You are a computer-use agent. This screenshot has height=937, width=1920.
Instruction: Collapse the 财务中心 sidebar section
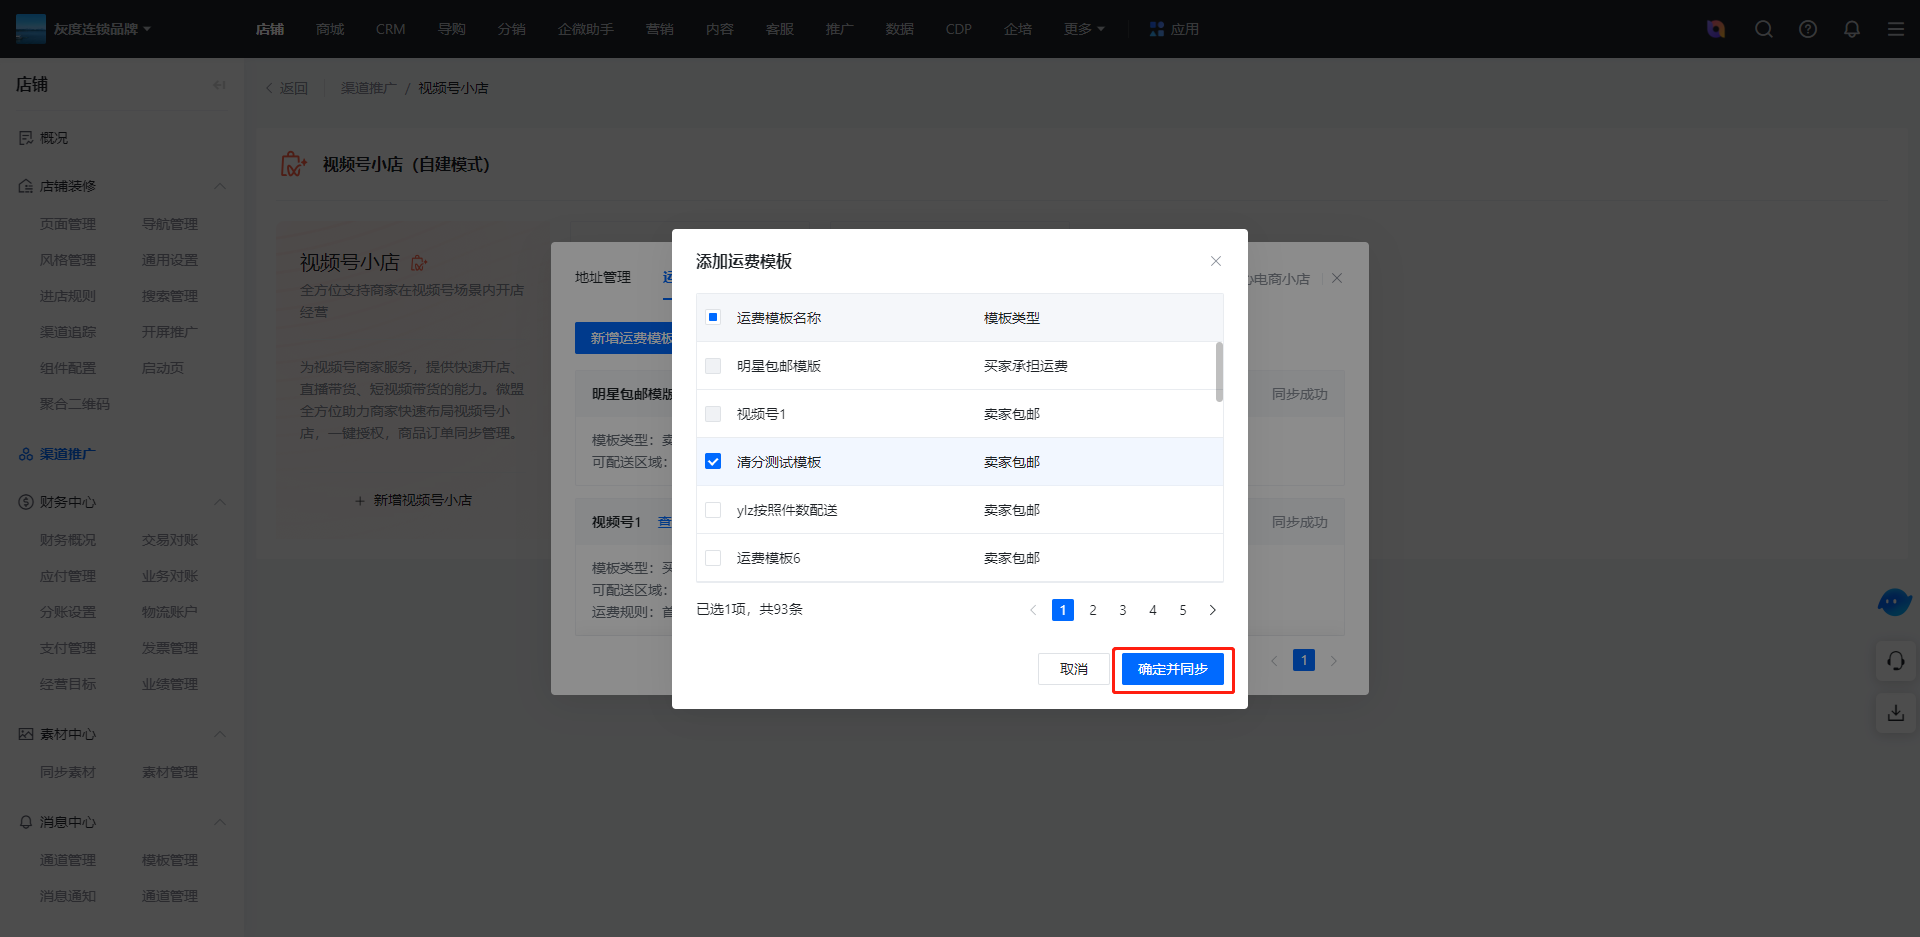pos(220,502)
